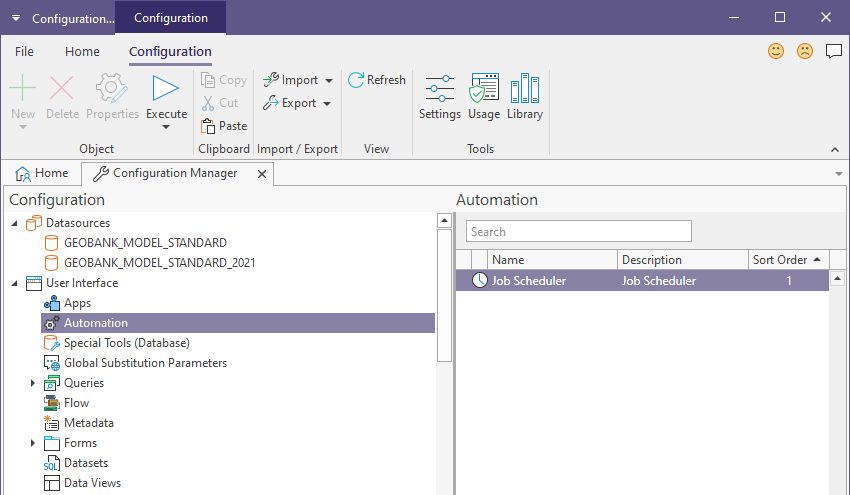Open the Library tool

point(524,97)
